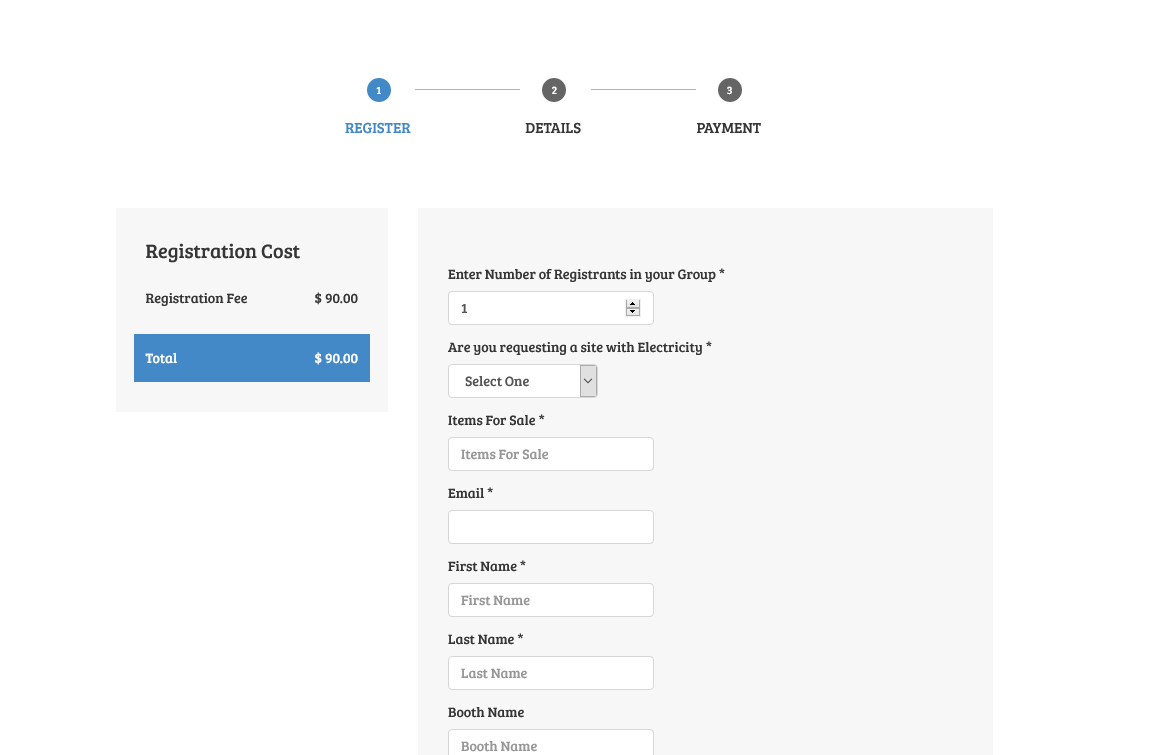Click the step 1 circle icon

click(378, 90)
